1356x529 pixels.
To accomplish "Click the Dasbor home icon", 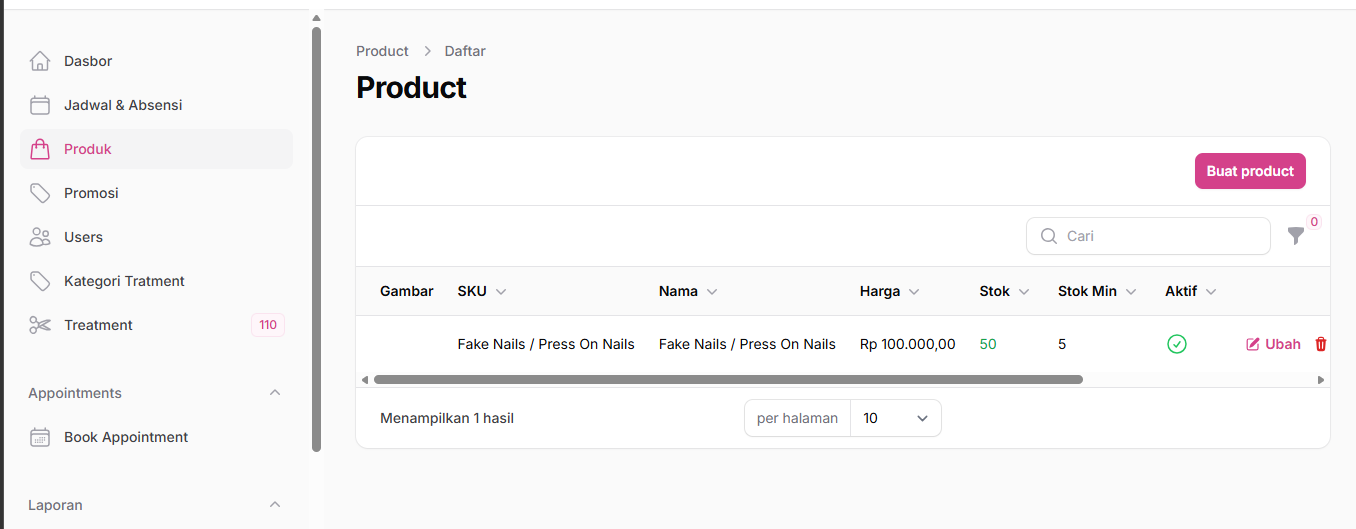I will (40, 61).
